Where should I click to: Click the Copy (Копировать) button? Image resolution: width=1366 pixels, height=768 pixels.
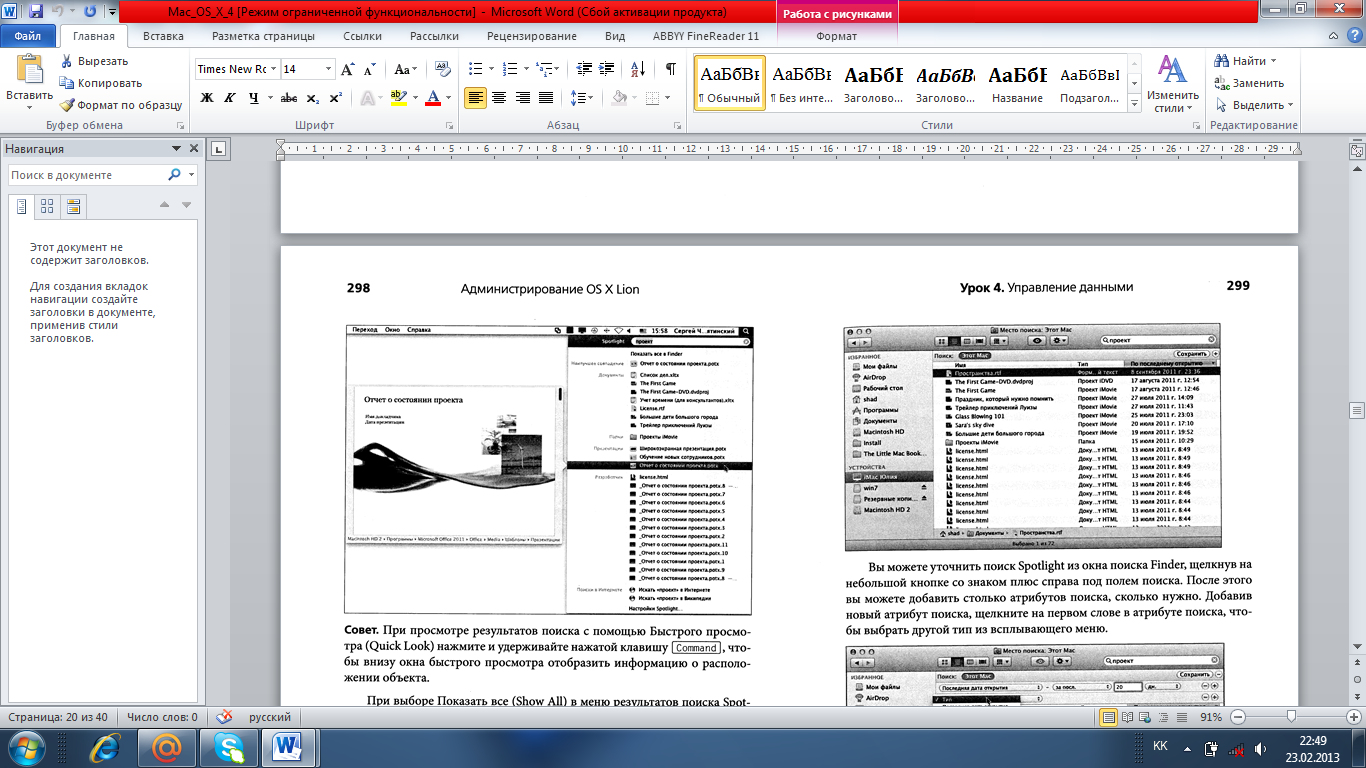100,83
